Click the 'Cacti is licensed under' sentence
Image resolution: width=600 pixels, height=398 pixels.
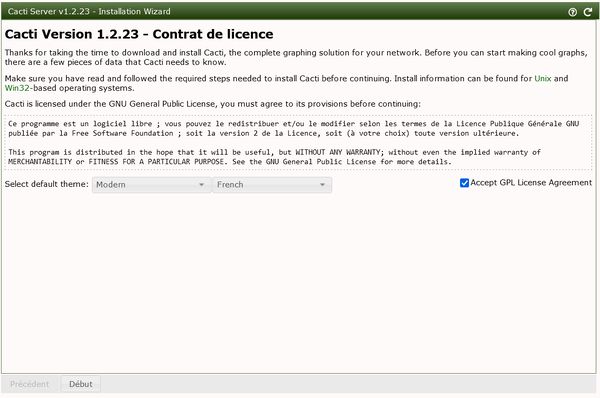click(212, 104)
